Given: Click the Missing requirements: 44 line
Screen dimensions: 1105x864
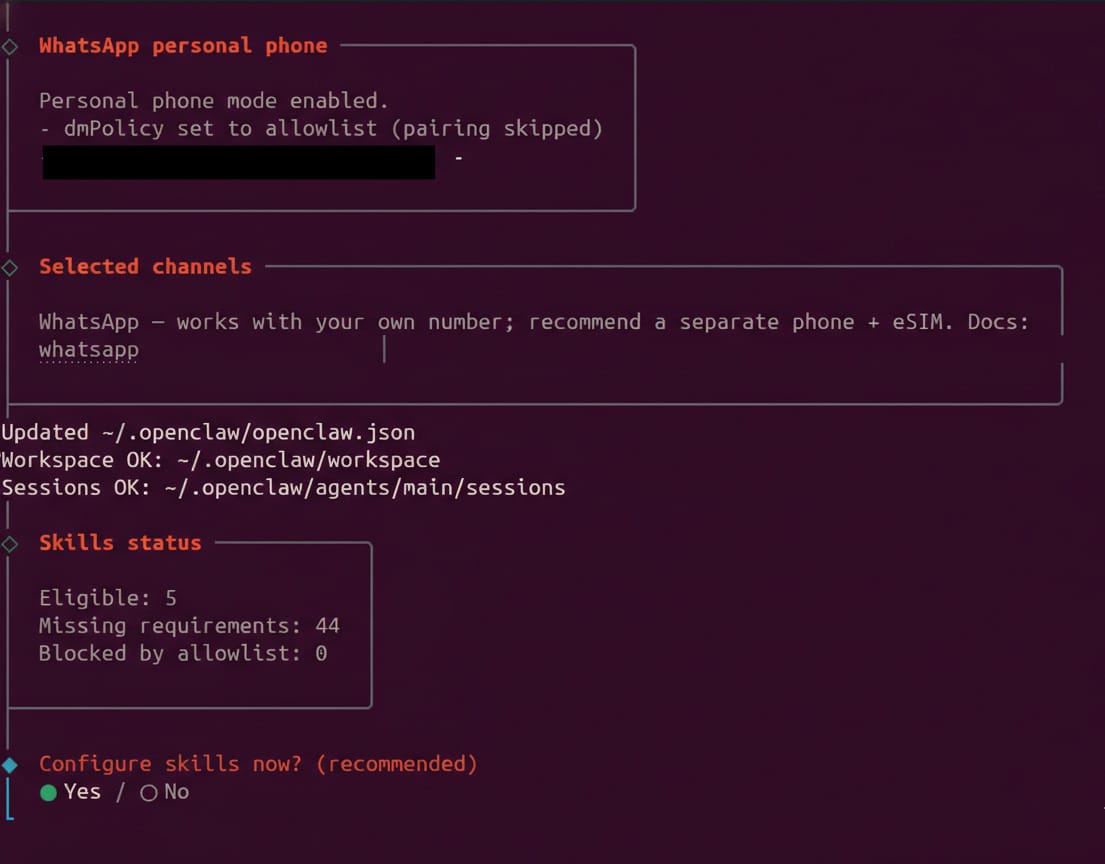Looking at the screenshot, I should click(189, 626).
